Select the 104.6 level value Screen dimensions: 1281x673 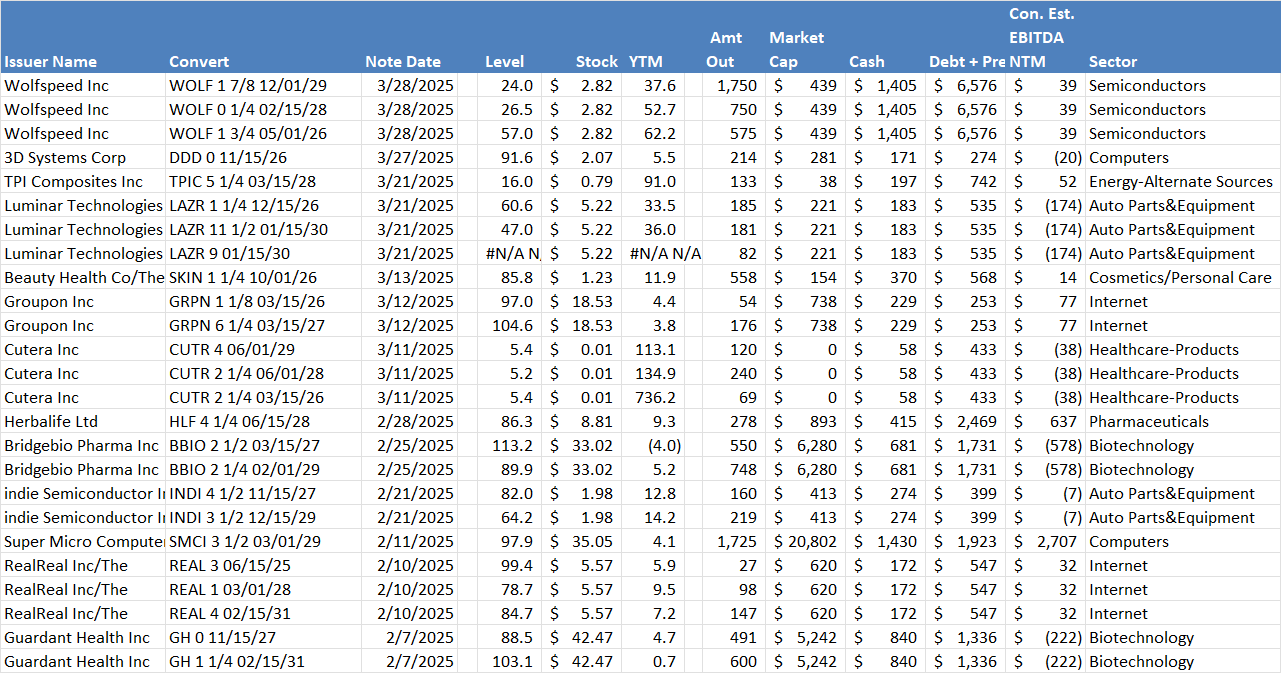click(x=513, y=325)
